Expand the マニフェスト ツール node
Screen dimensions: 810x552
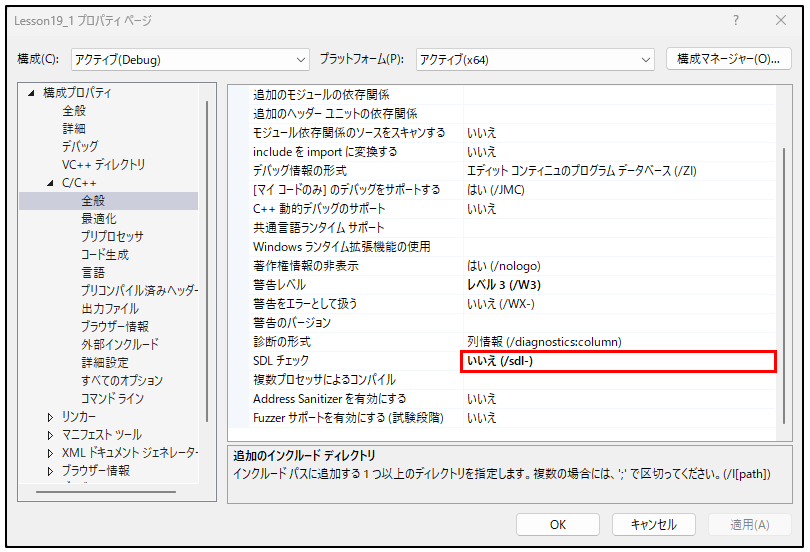click(x=51, y=435)
